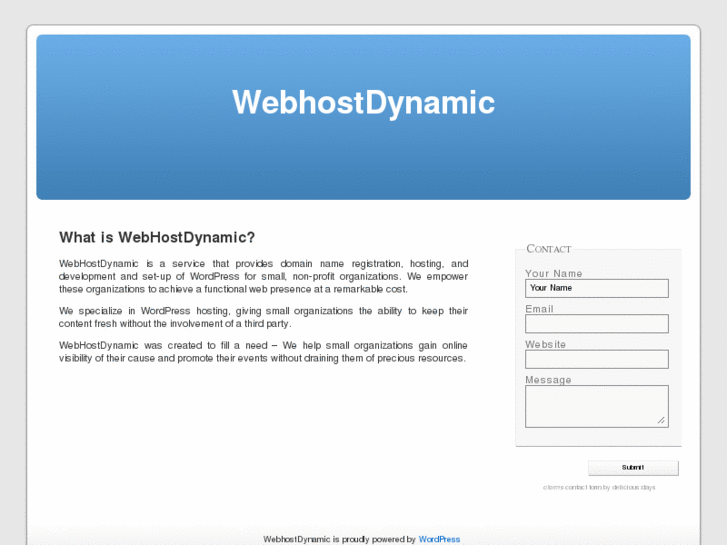The width and height of the screenshot is (727, 545).
Task: Click 'WebhostDynamic is proudly powered by' text
Action: [339, 539]
